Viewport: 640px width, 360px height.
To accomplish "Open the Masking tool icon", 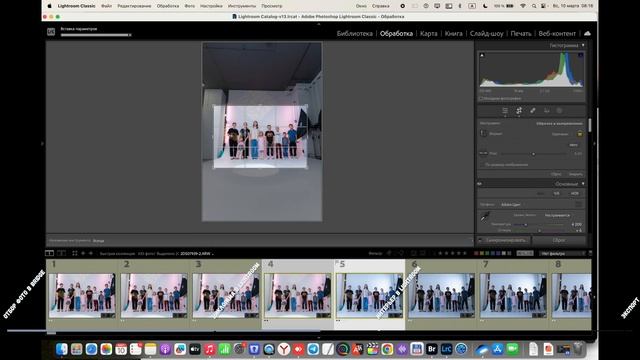I will pyautogui.click(x=560, y=111).
